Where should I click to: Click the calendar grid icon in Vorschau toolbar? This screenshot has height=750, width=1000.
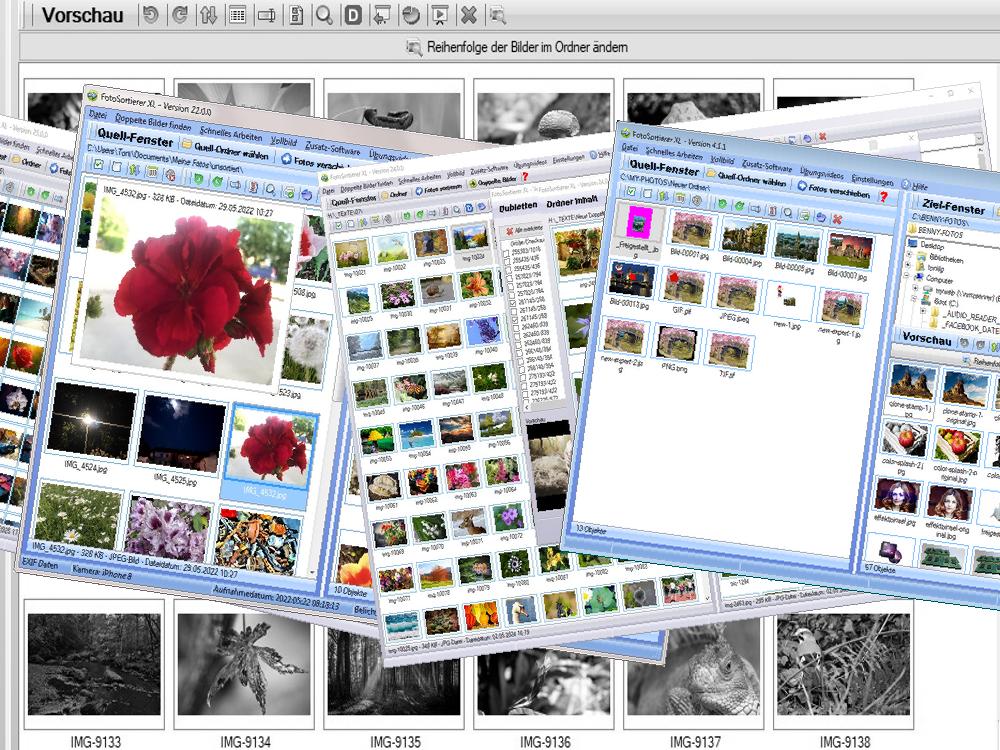click(237, 15)
